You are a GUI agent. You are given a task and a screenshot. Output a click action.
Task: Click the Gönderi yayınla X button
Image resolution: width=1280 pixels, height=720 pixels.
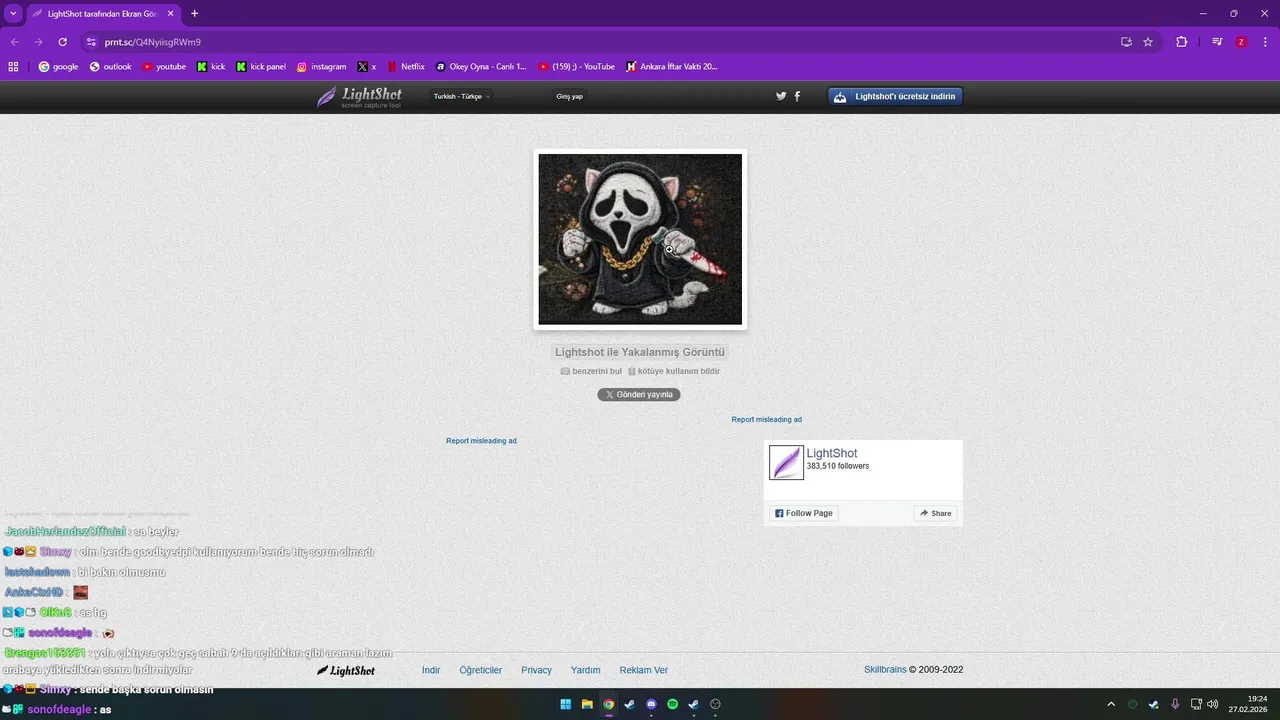639,395
